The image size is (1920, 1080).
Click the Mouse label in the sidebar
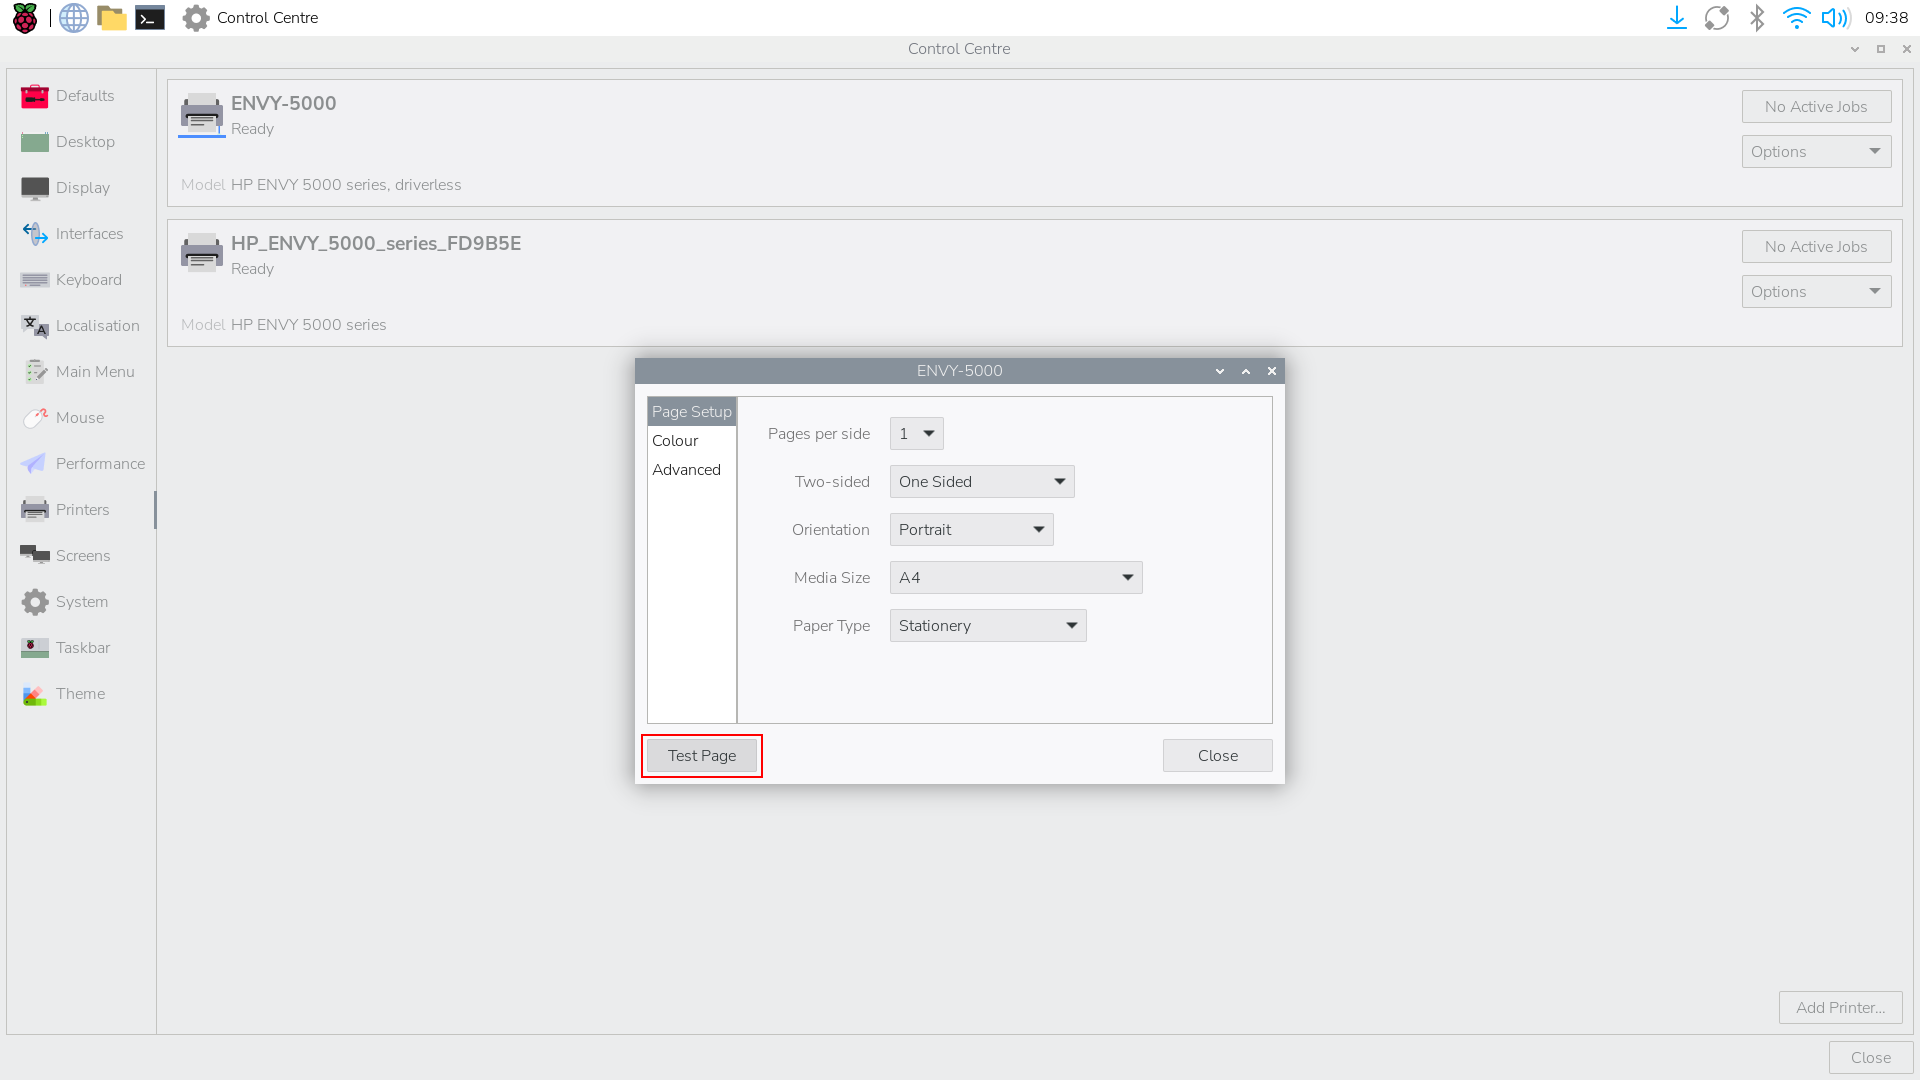80,418
